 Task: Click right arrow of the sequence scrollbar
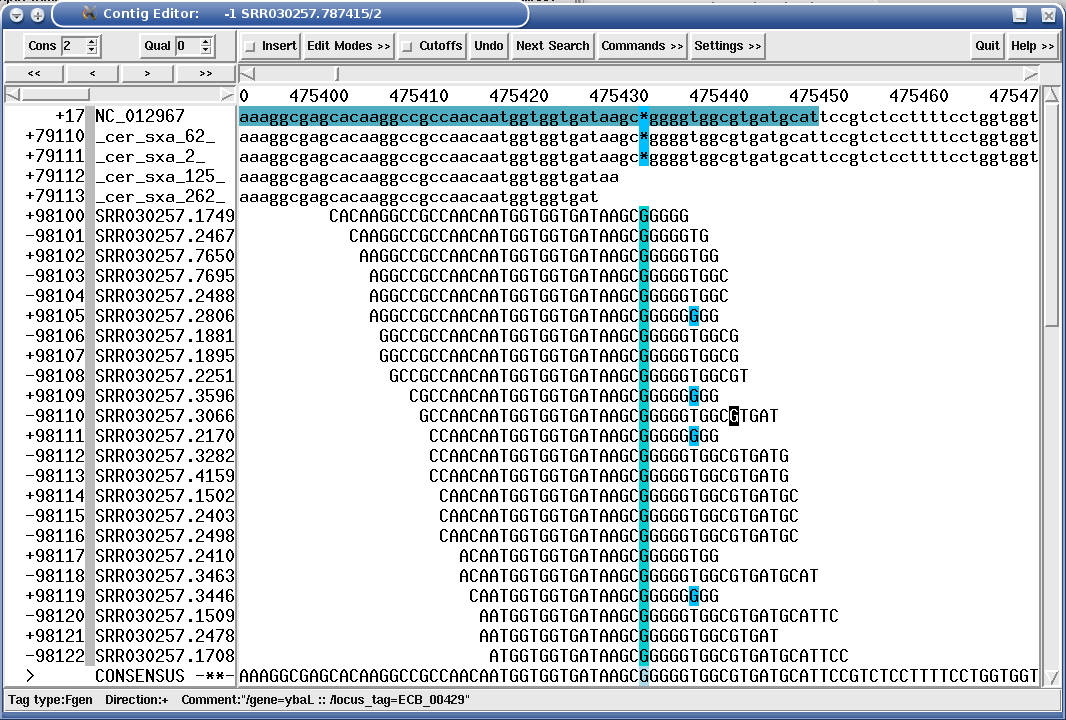click(x=1031, y=73)
